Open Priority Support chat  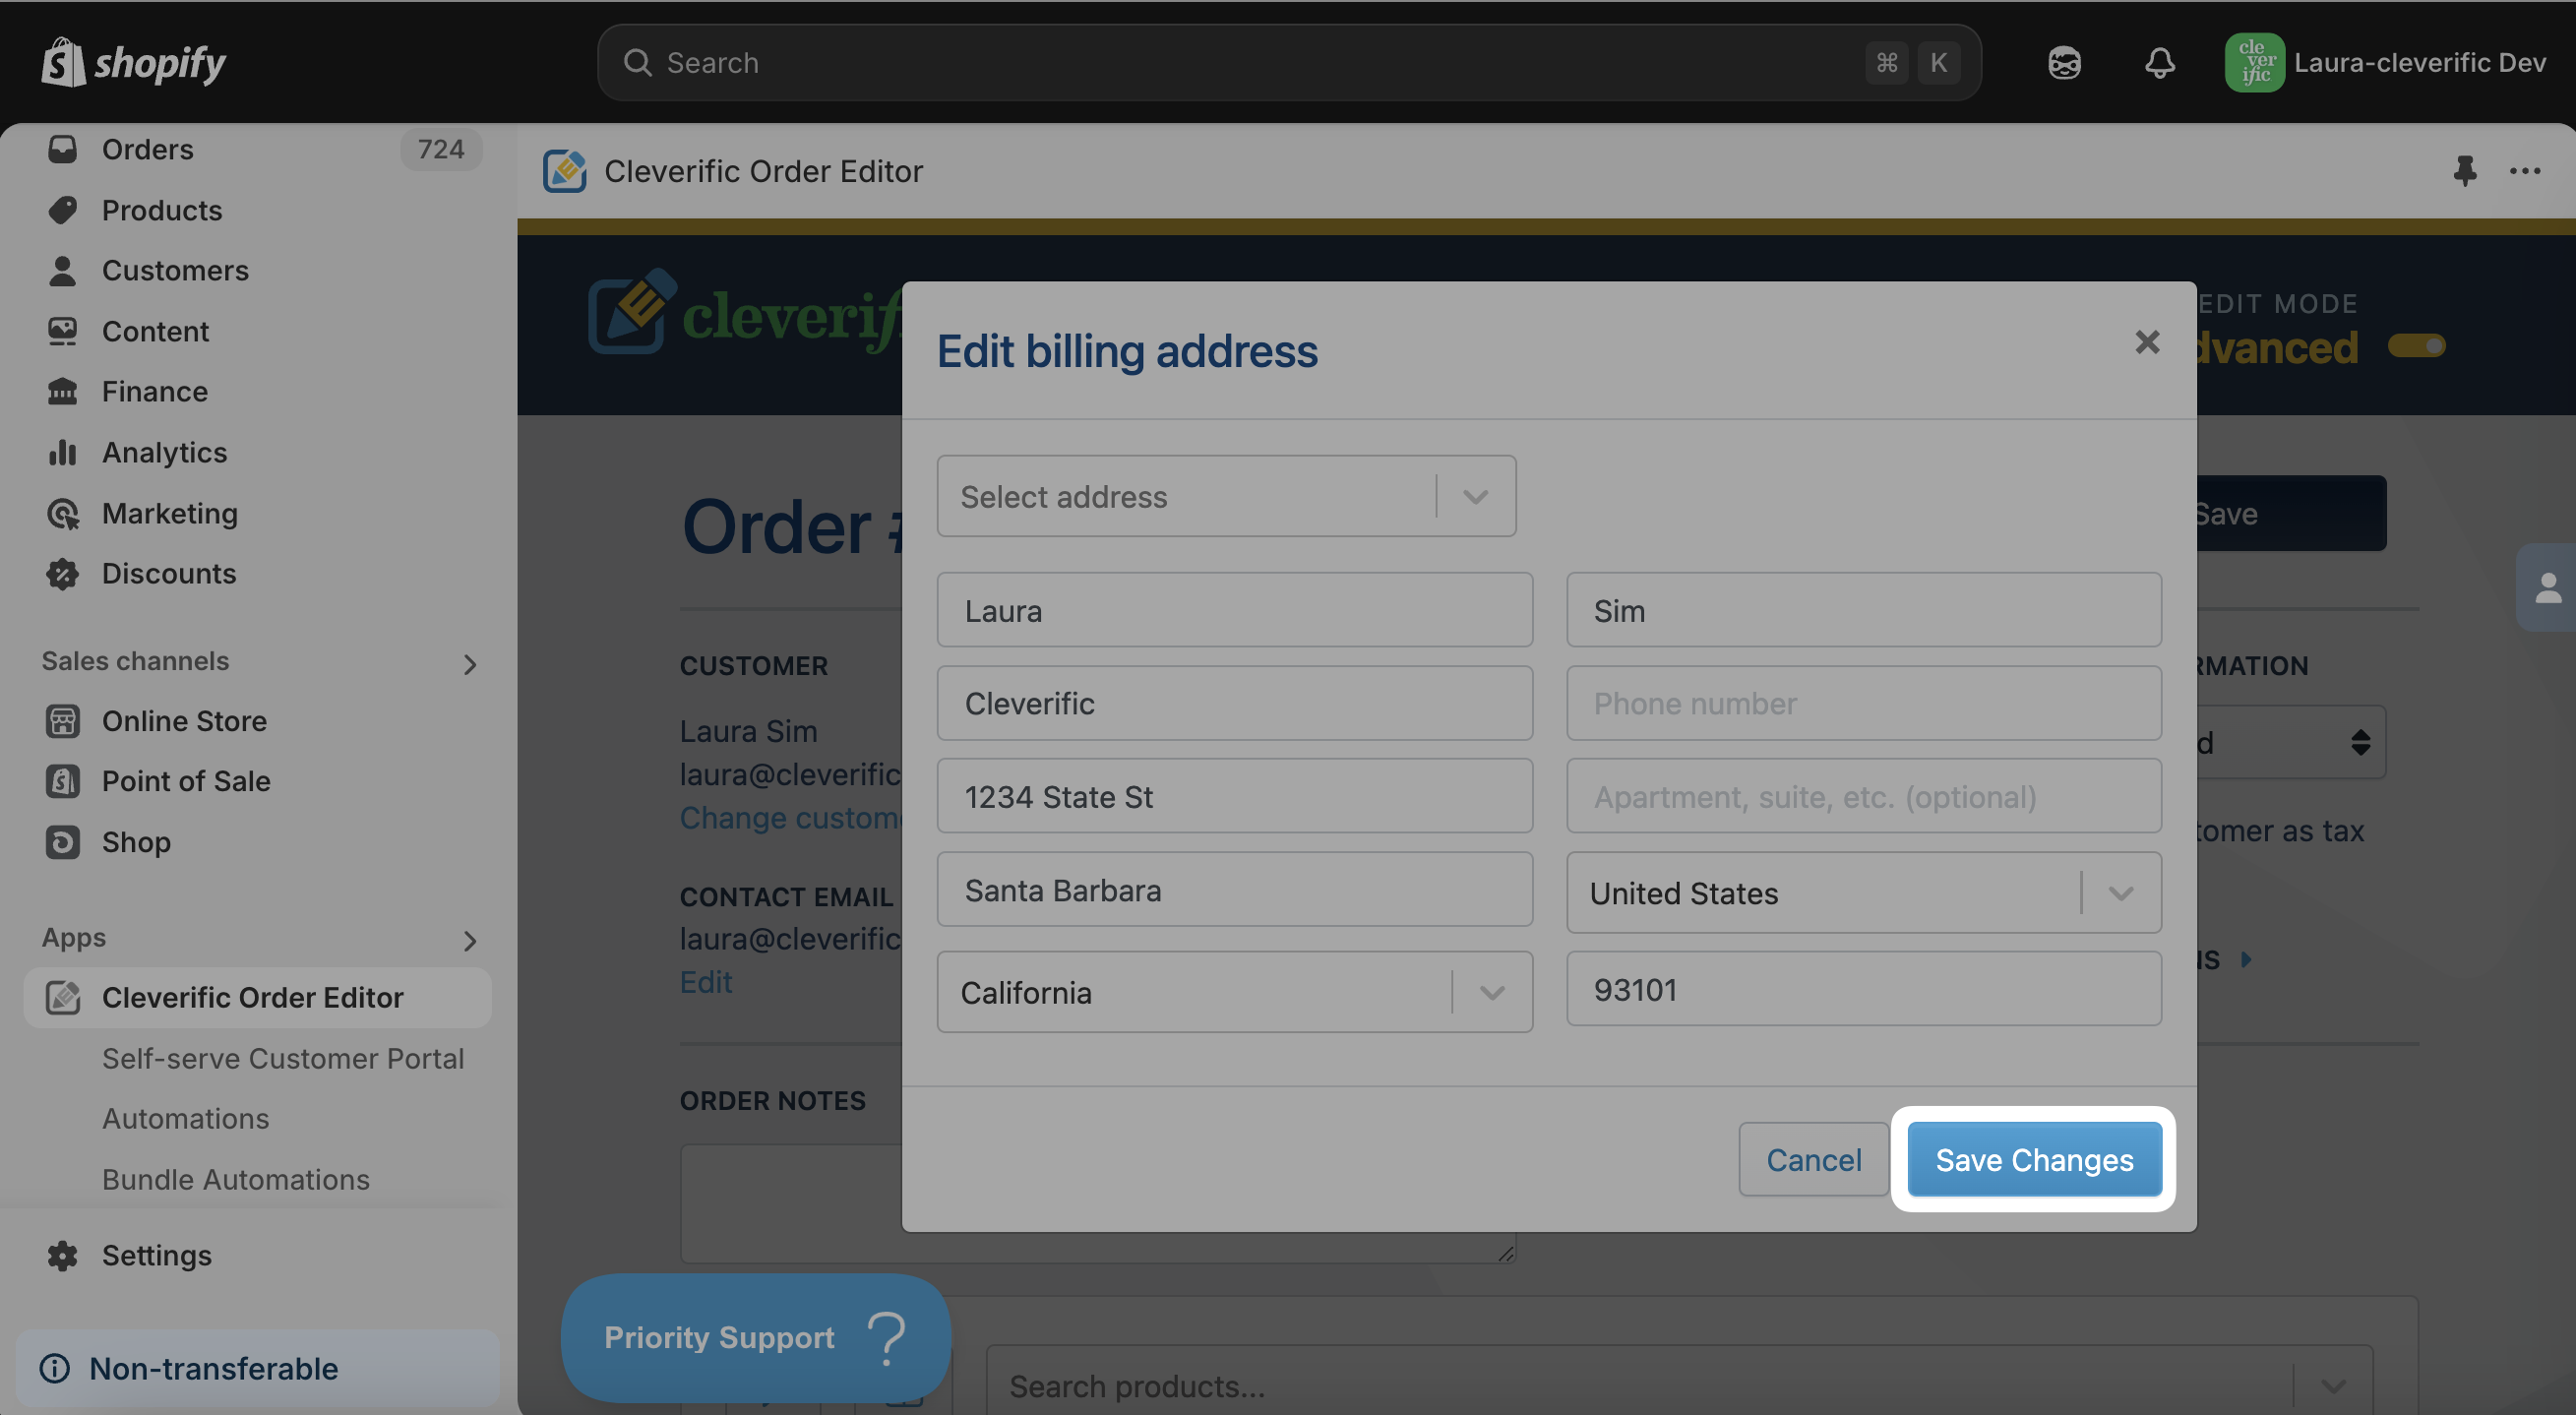point(755,1338)
